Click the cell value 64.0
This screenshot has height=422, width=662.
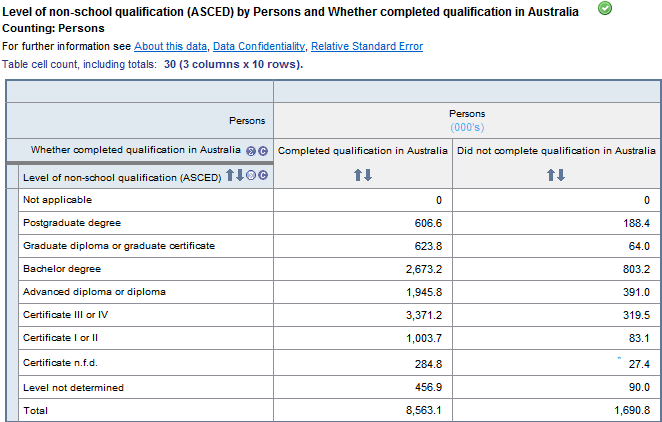tap(639, 246)
